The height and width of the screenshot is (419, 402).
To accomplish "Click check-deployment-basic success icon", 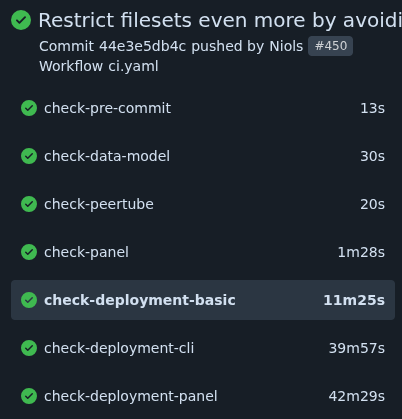I will coord(29,300).
